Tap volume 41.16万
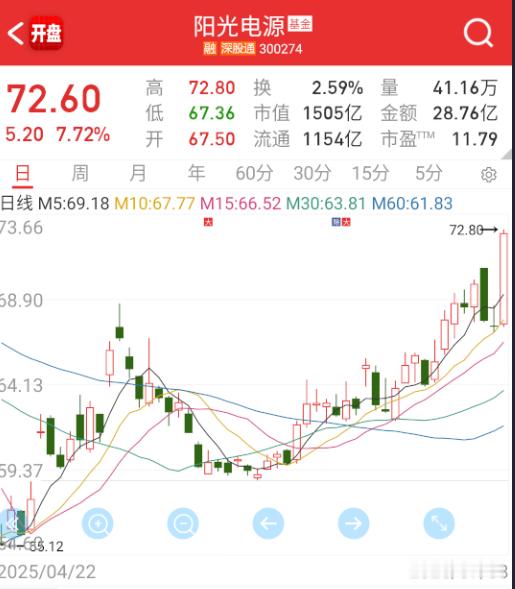 pos(465,88)
